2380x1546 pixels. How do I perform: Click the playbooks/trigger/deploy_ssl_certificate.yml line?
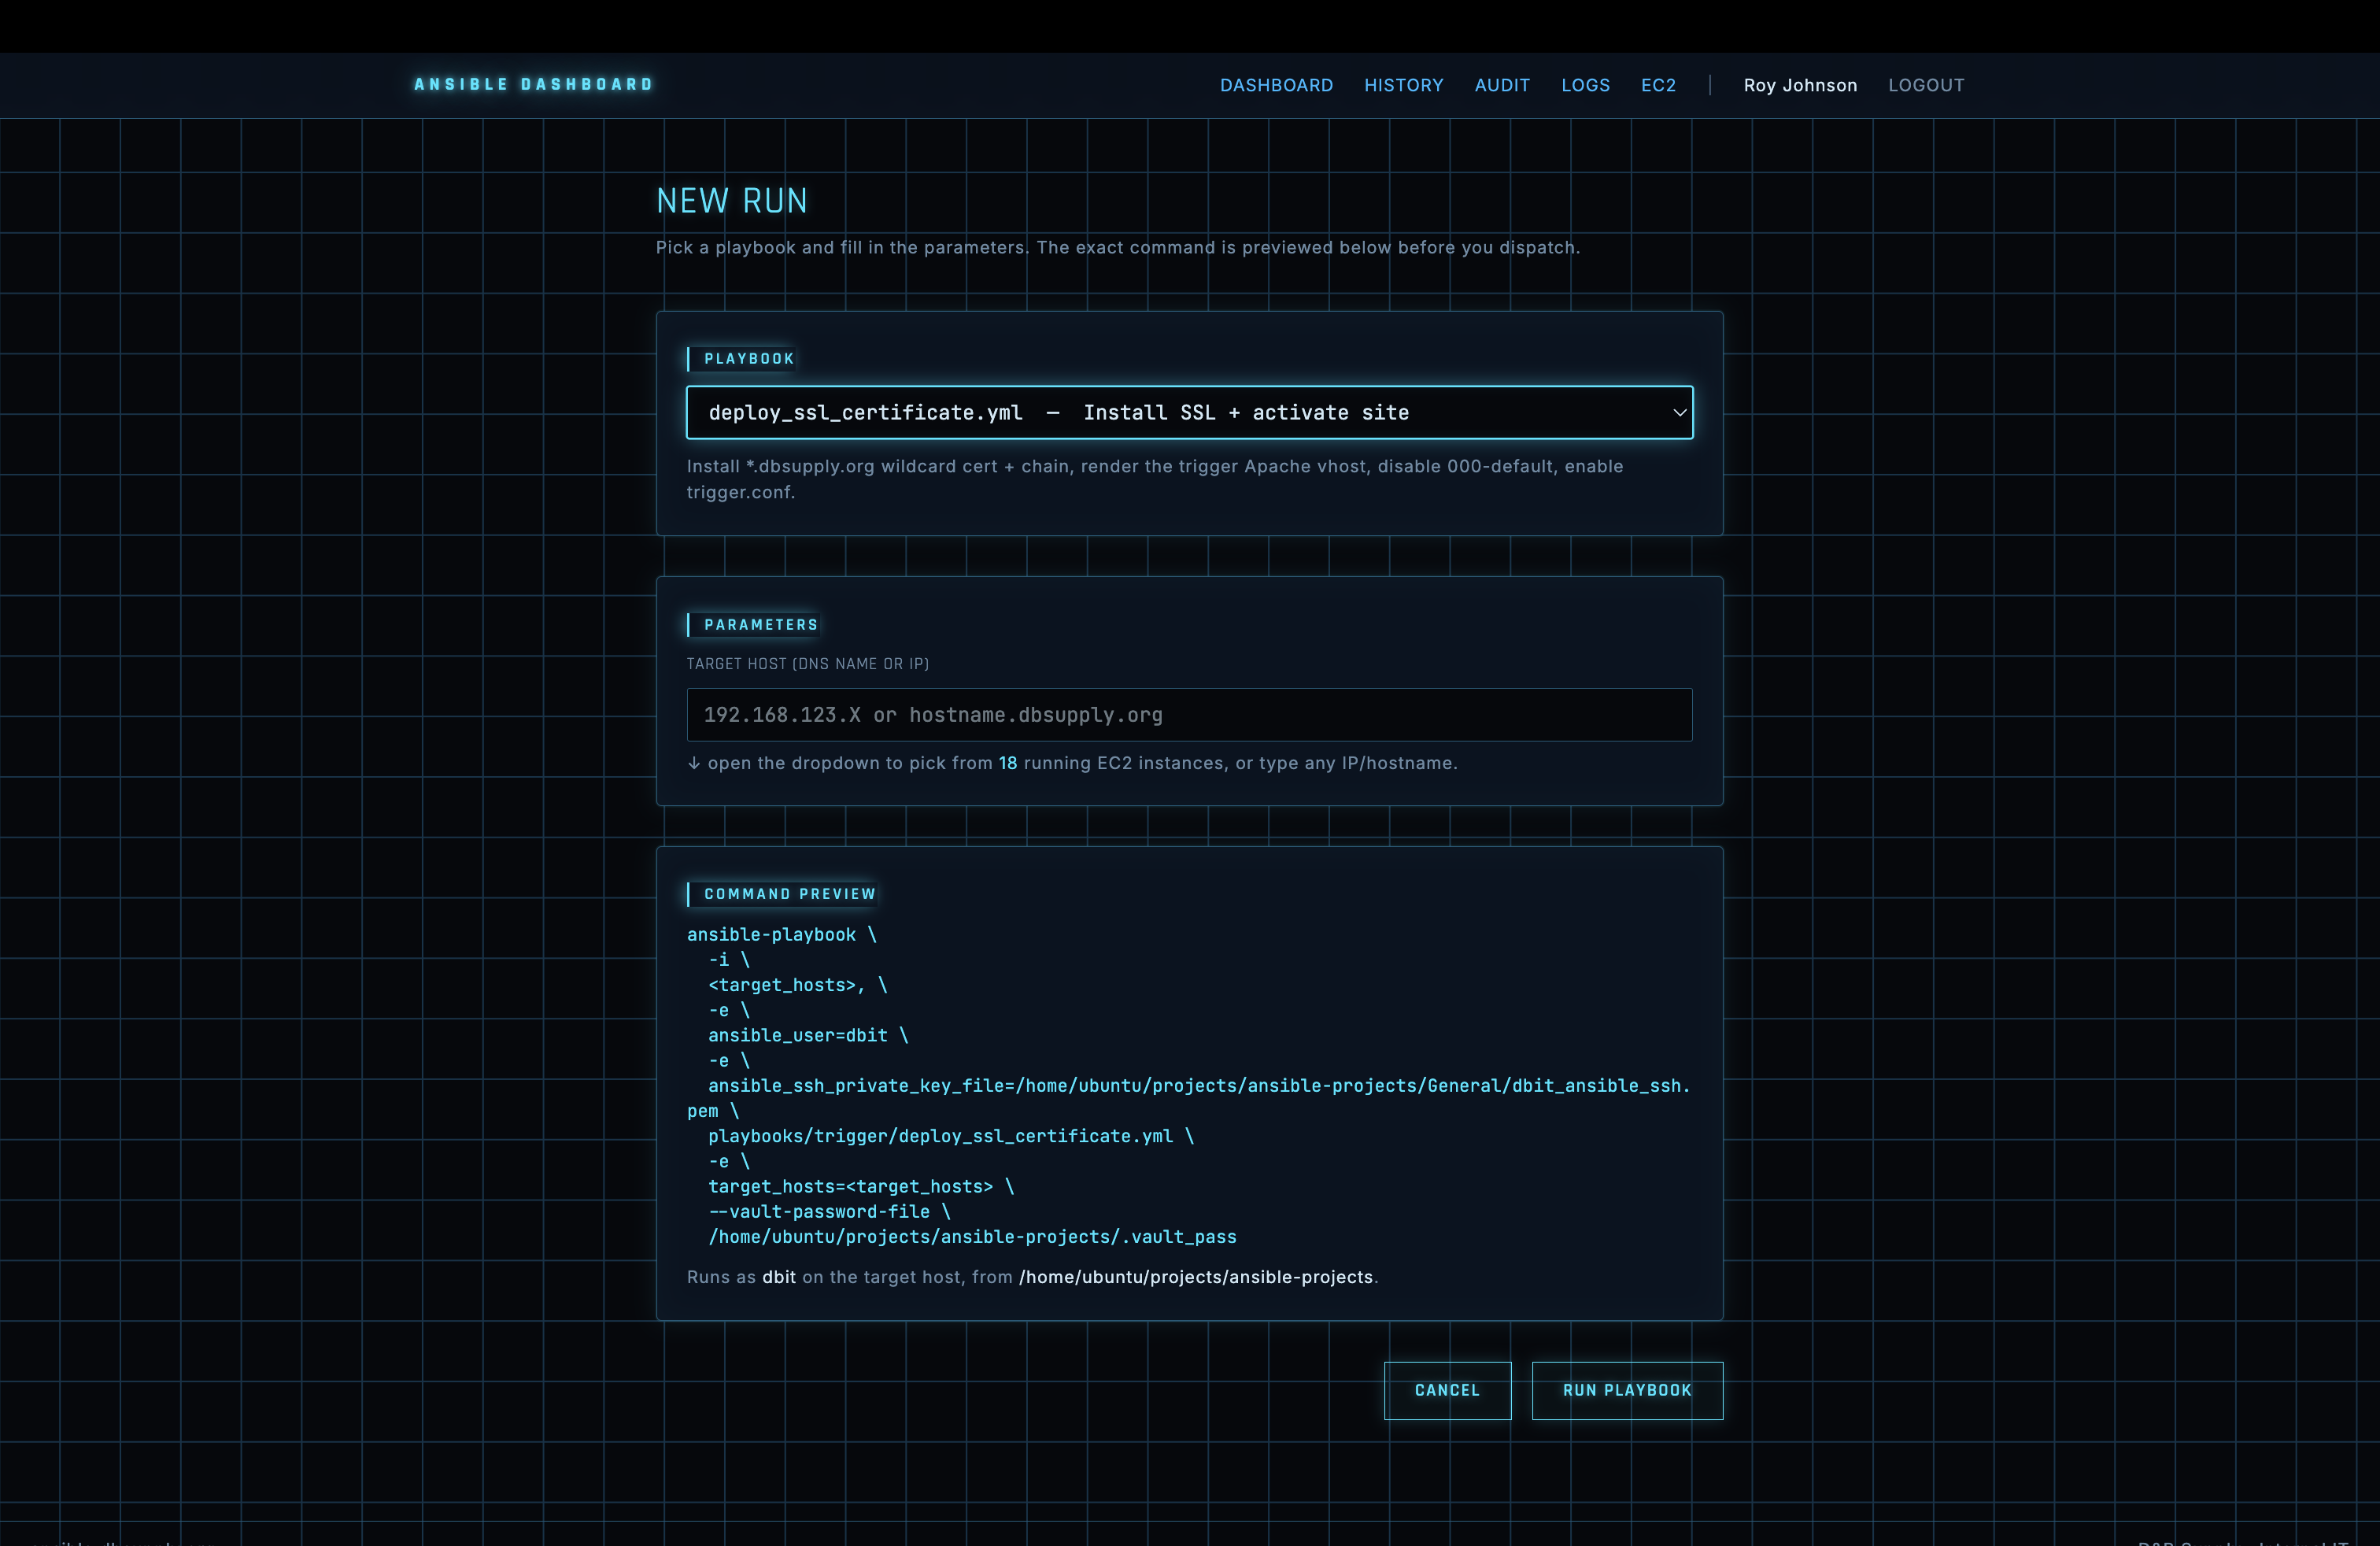951,1136
